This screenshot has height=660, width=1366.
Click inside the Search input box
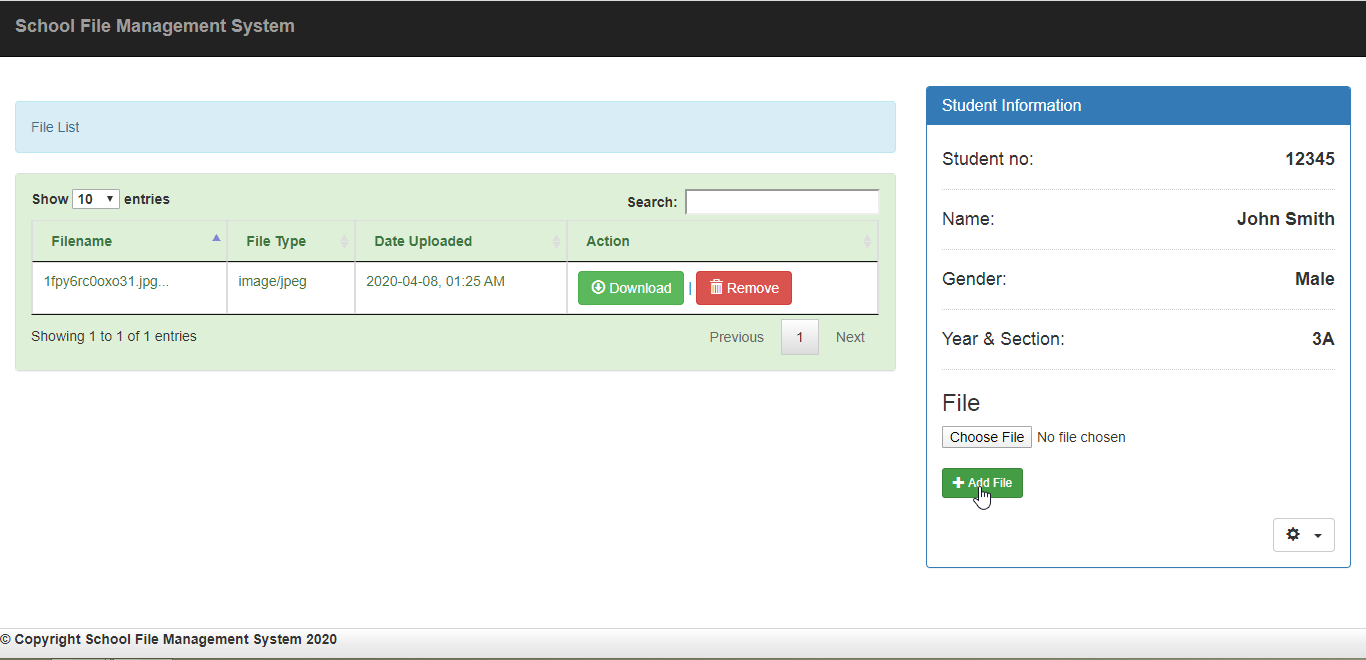click(782, 201)
